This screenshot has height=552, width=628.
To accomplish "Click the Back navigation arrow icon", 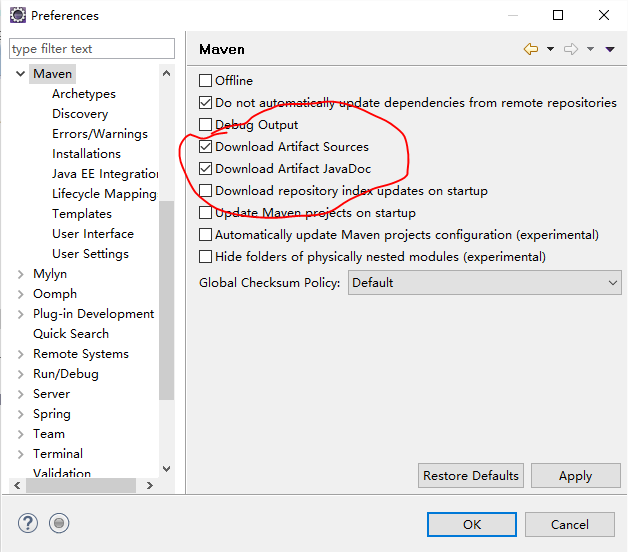I will coord(531,49).
